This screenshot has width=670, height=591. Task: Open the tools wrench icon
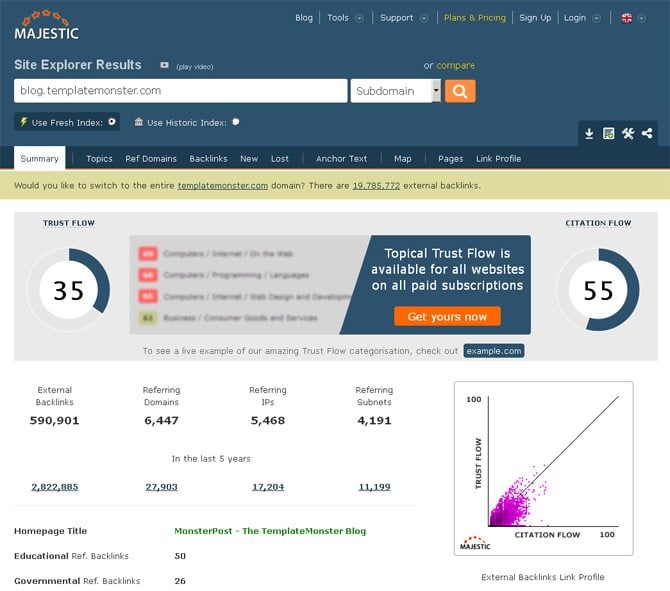(628, 134)
